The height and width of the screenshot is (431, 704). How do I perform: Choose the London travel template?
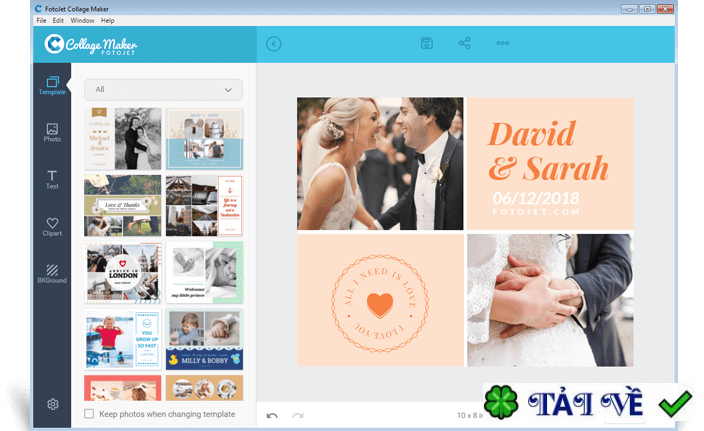coord(123,272)
